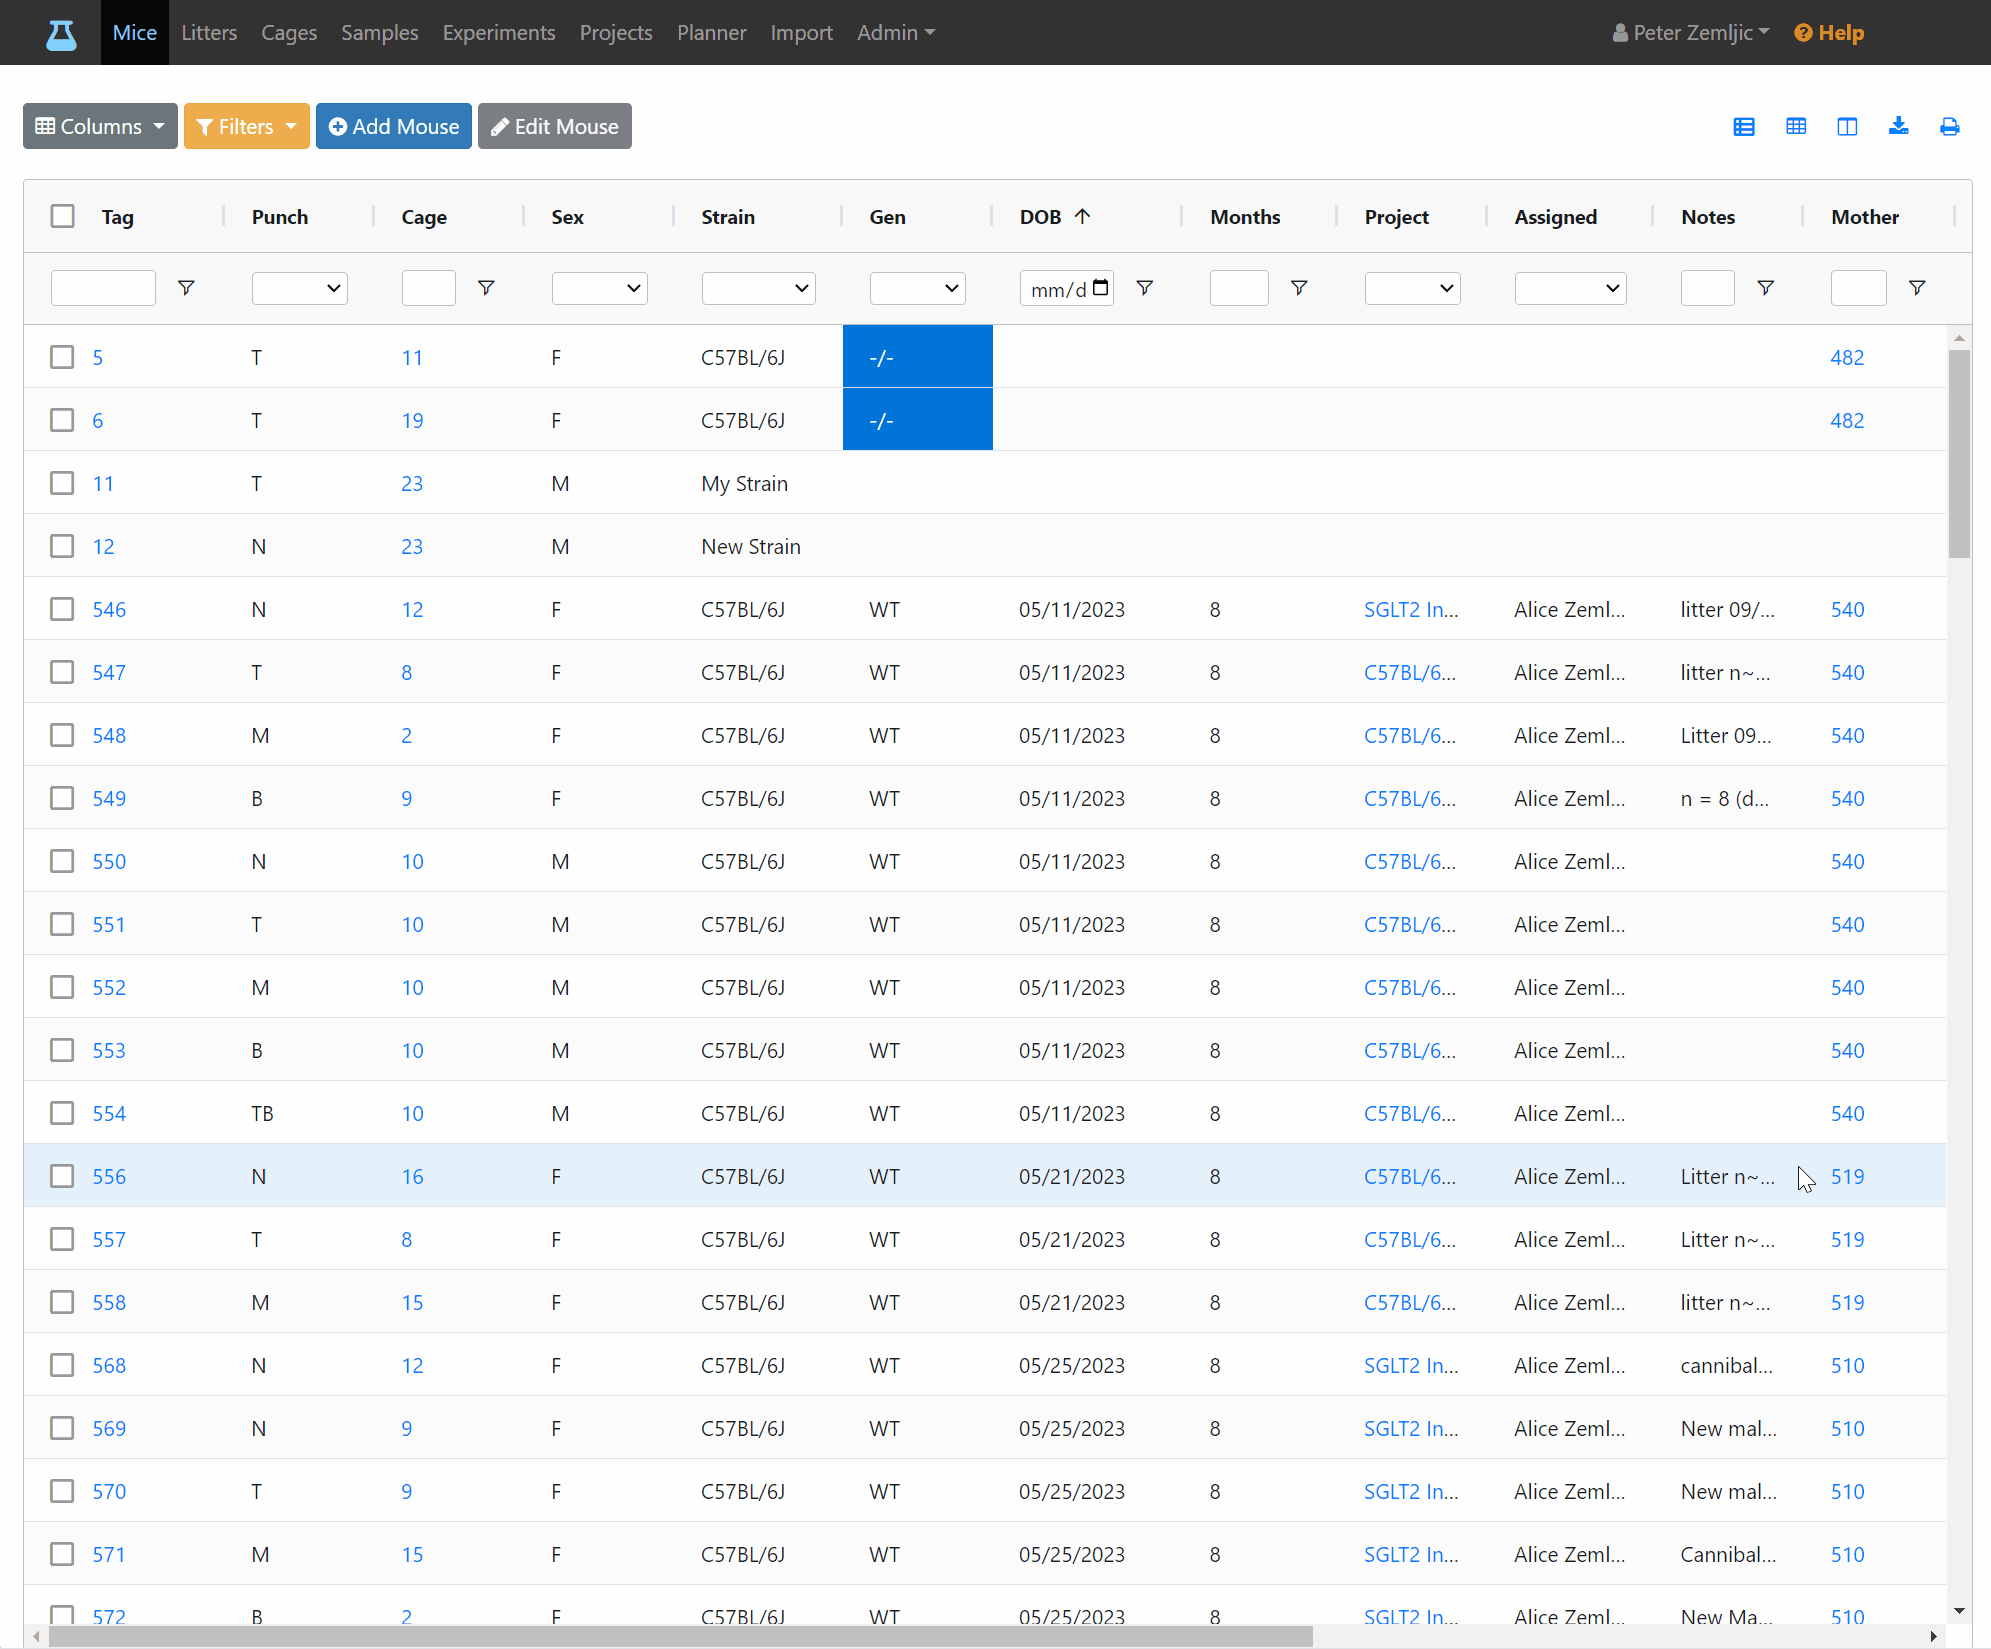Open the DOB date picker calendar icon
Image resolution: width=1991 pixels, height=1649 pixels.
[x=1101, y=288]
